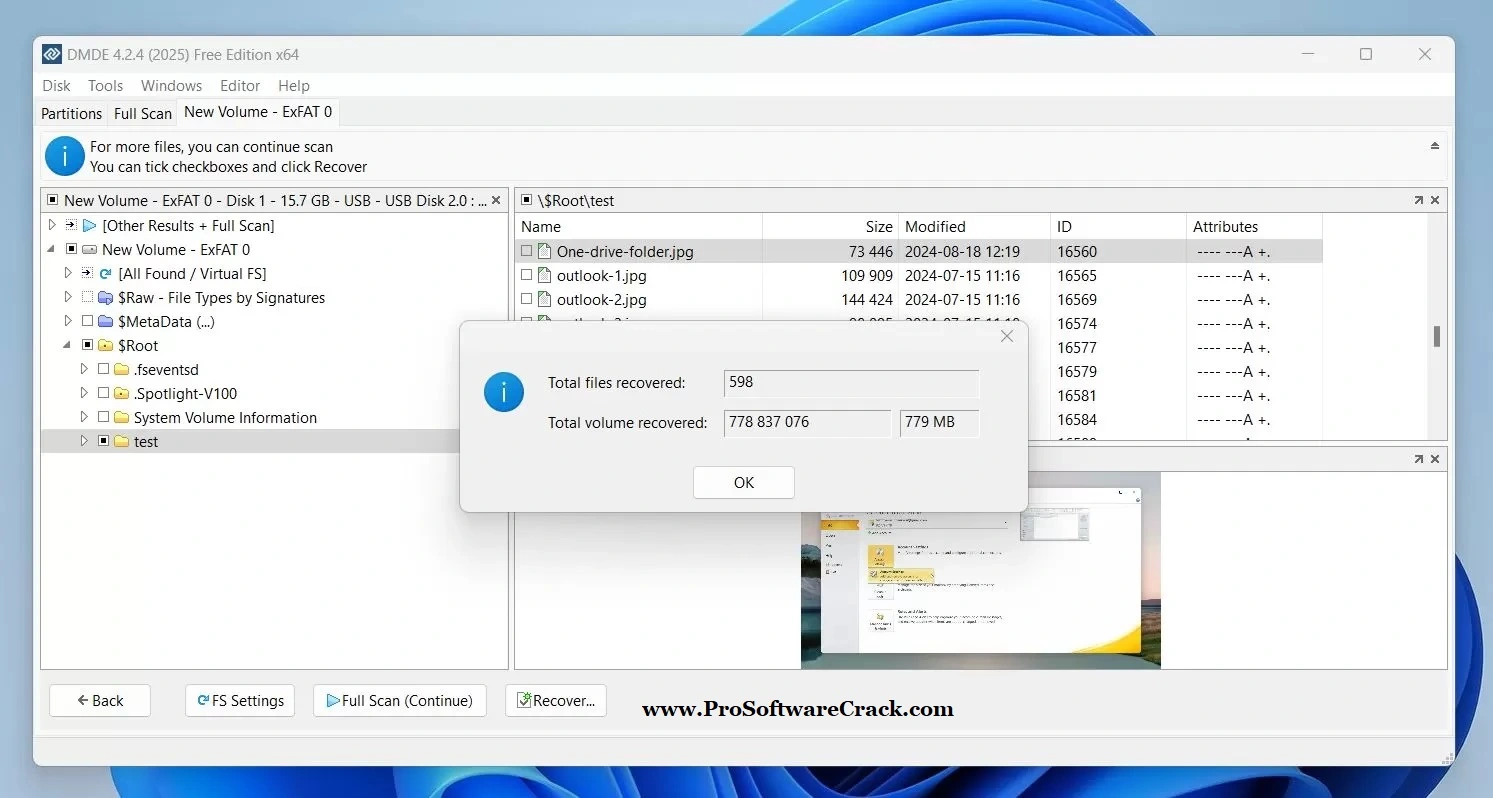1493x798 pixels.
Task: Click the file icon of One-drive-folder.jpg
Action: pos(545,252)
